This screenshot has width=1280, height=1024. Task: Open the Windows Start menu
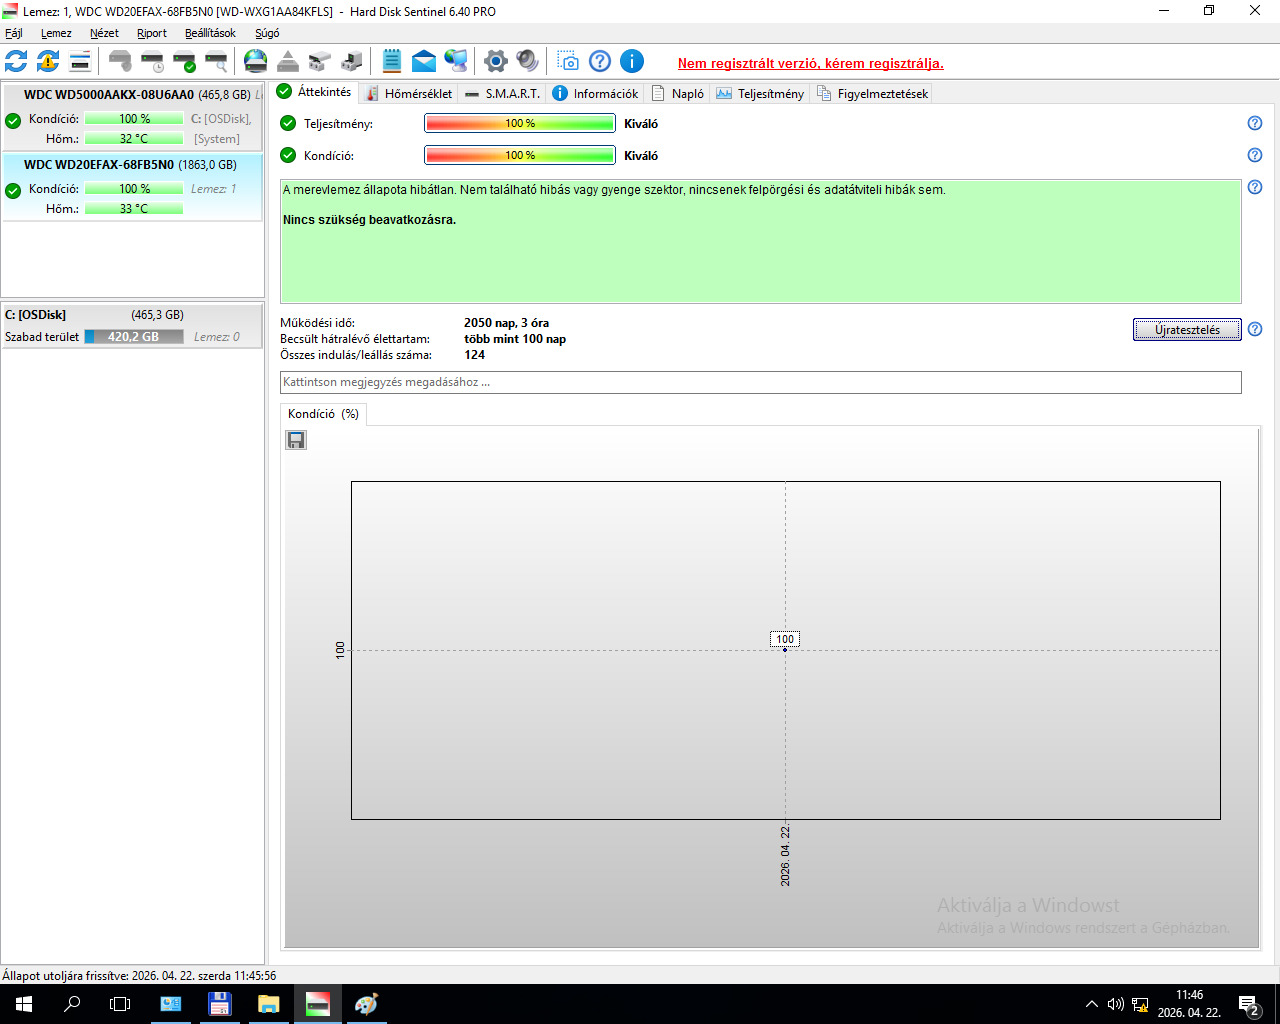[24, 1004]
